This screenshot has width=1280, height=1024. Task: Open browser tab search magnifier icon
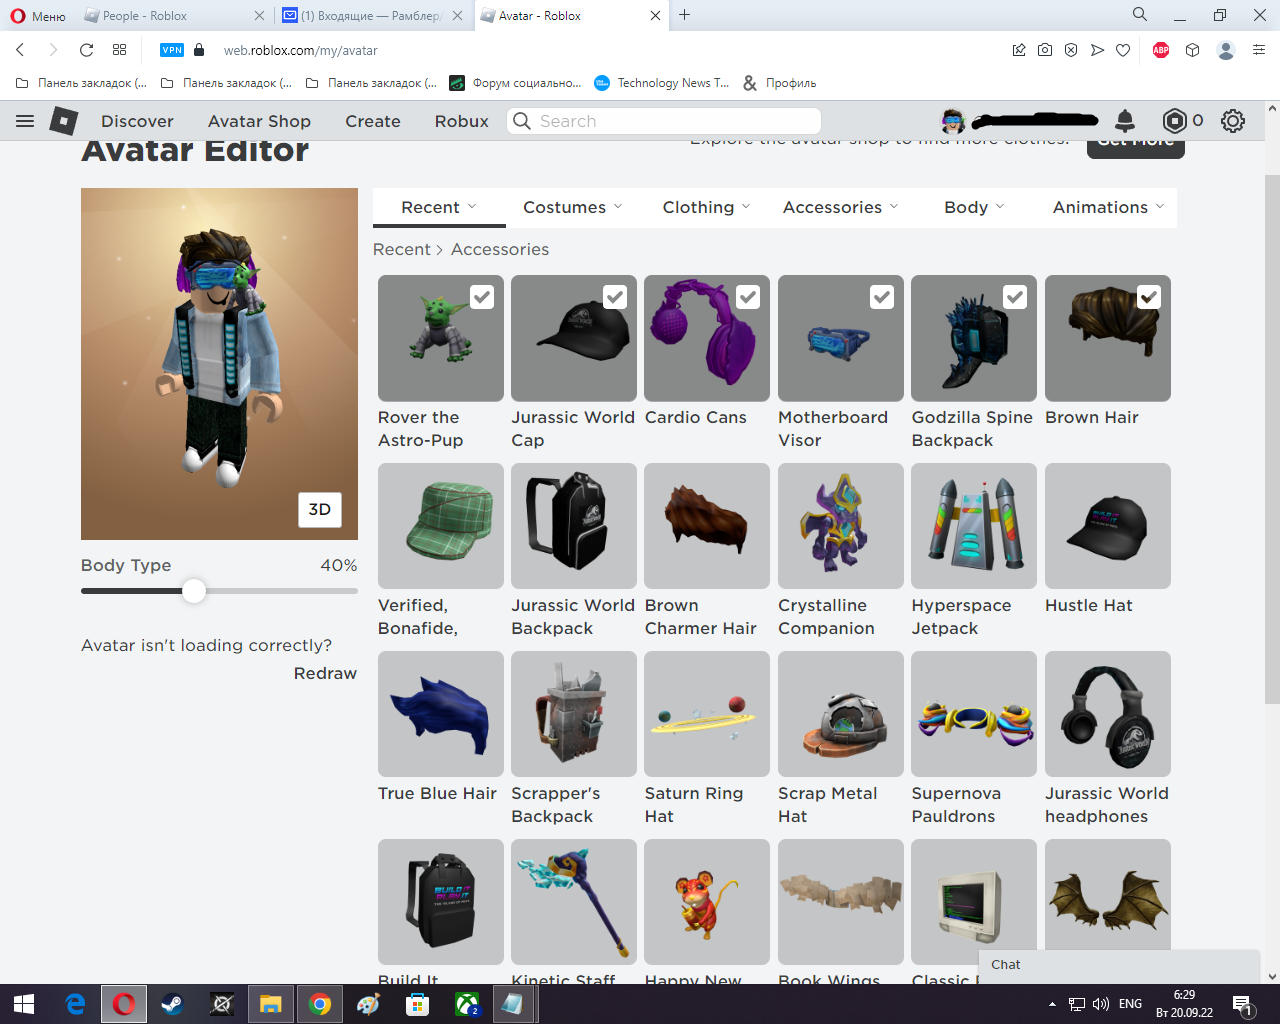pos(1140,14)
